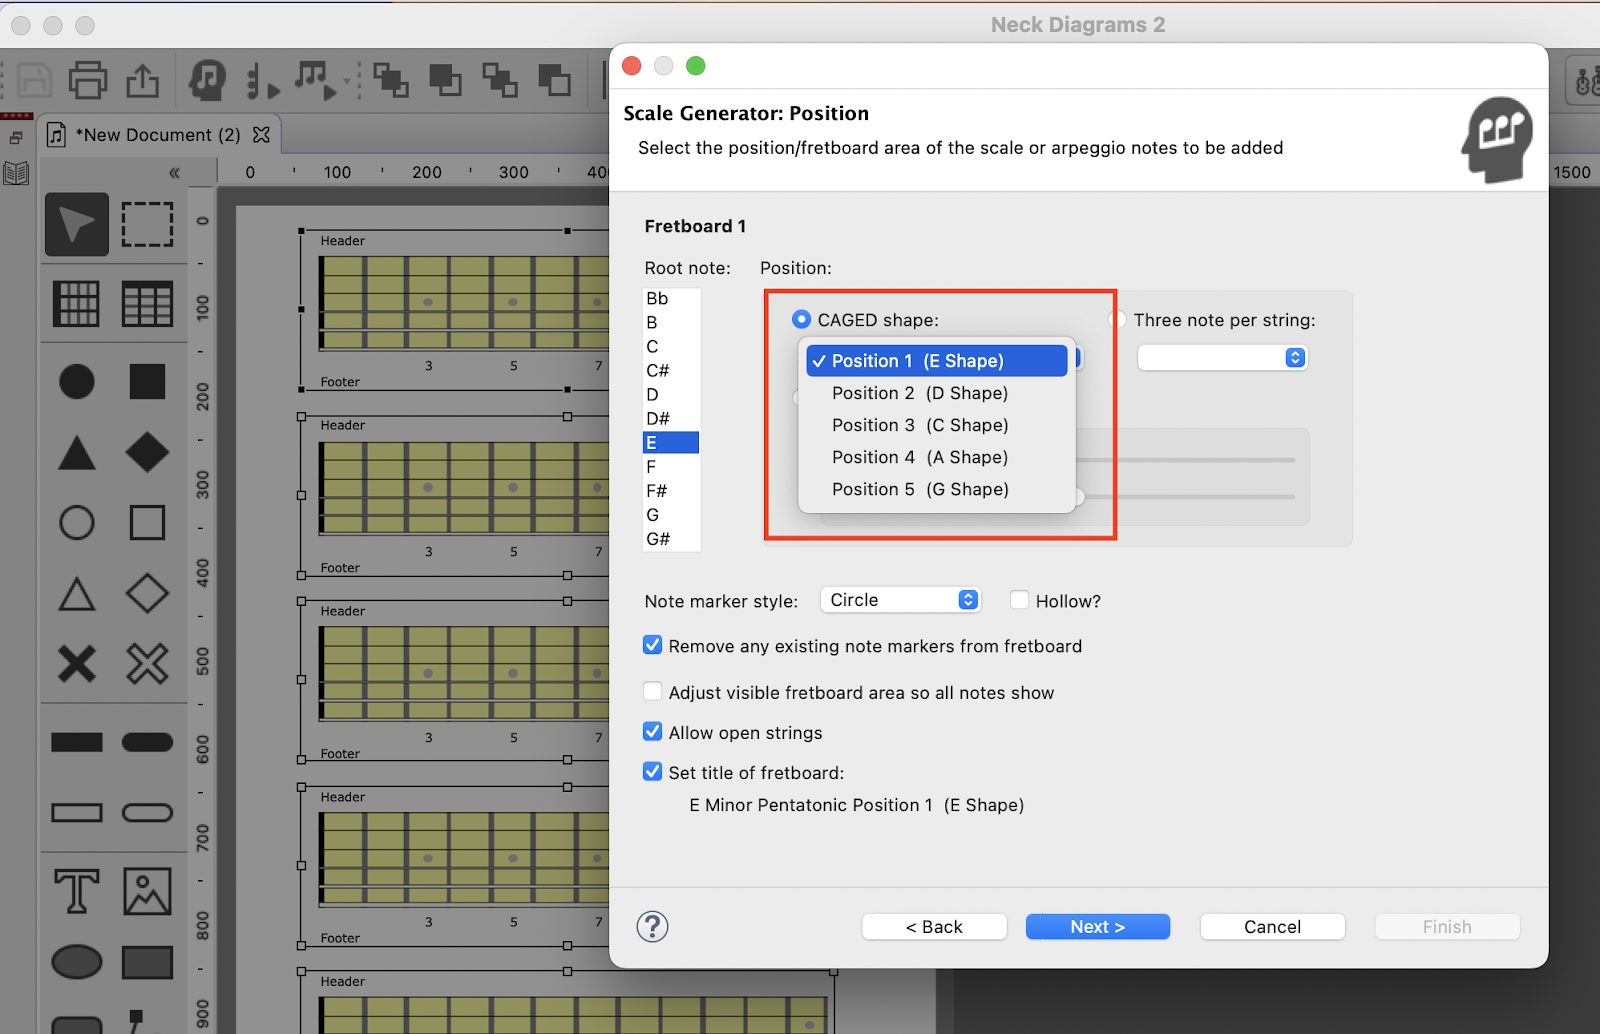Click the Next button

tap(1098, 927)
